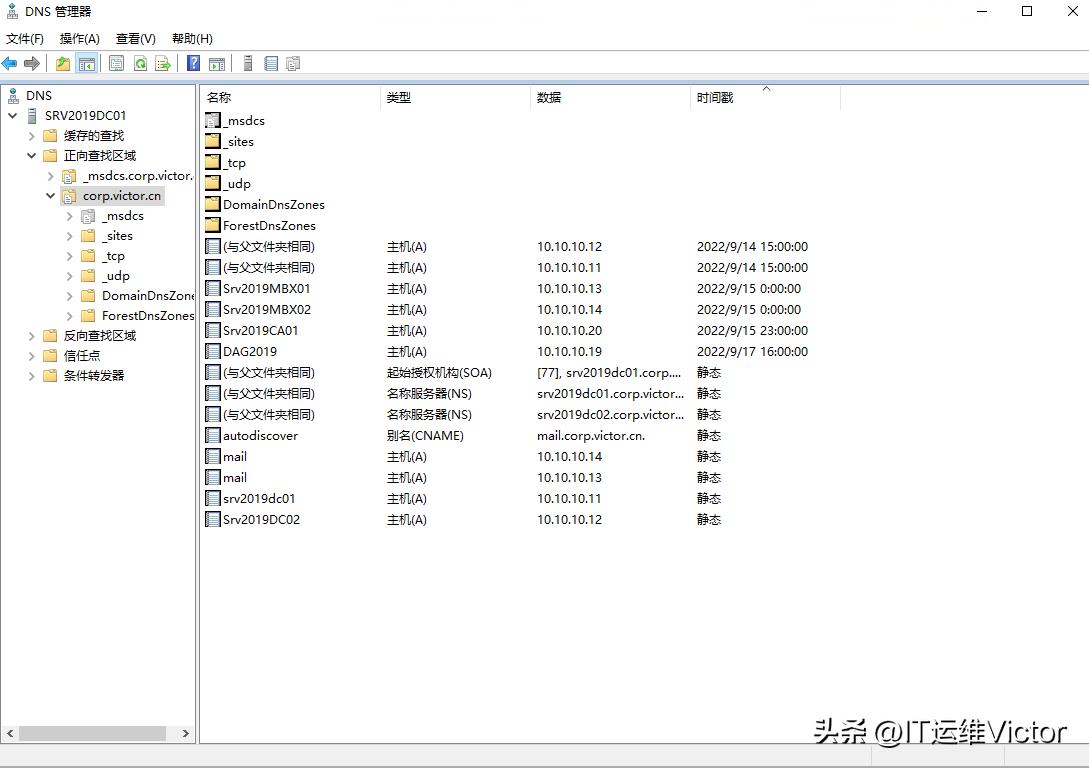Click the Up One Level folder icon
Image resolution: width=1089 pixels, height=768 pixels.
pyautogui.click(x=62, y=63)
